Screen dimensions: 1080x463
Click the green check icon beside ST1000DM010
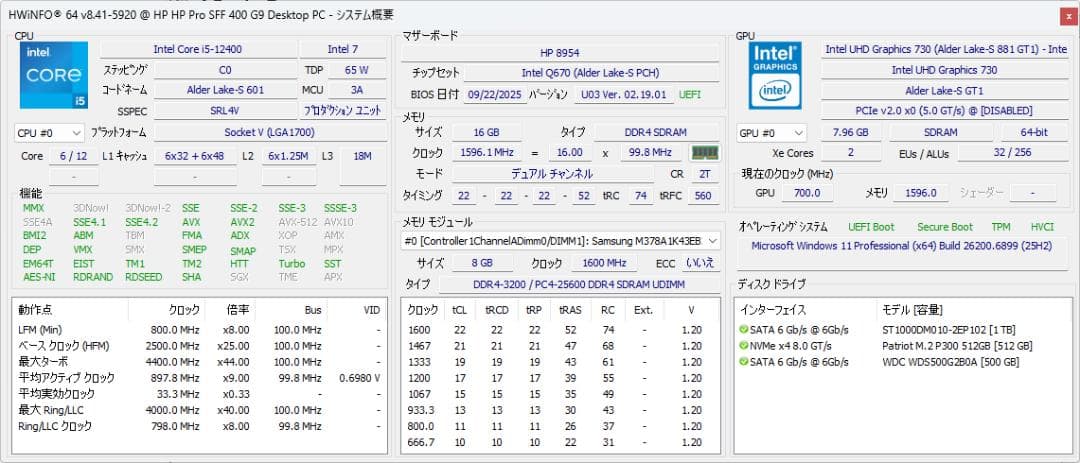point(743,330)
